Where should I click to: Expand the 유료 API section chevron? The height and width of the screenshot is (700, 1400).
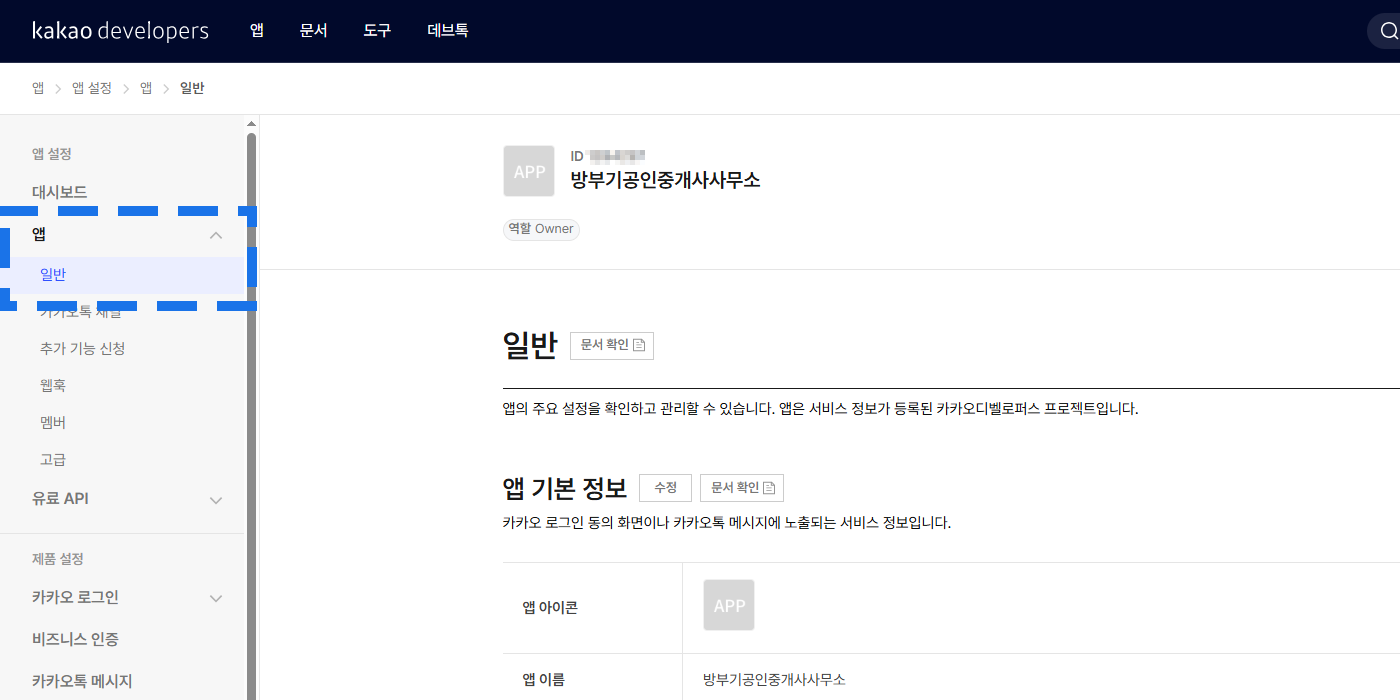[x=215, y=500]
